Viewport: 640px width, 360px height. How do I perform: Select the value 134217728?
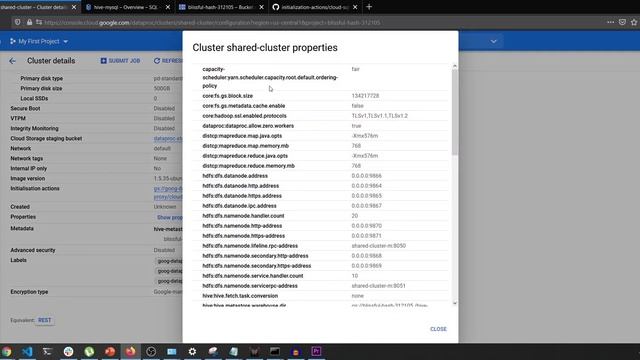[365, 96]
